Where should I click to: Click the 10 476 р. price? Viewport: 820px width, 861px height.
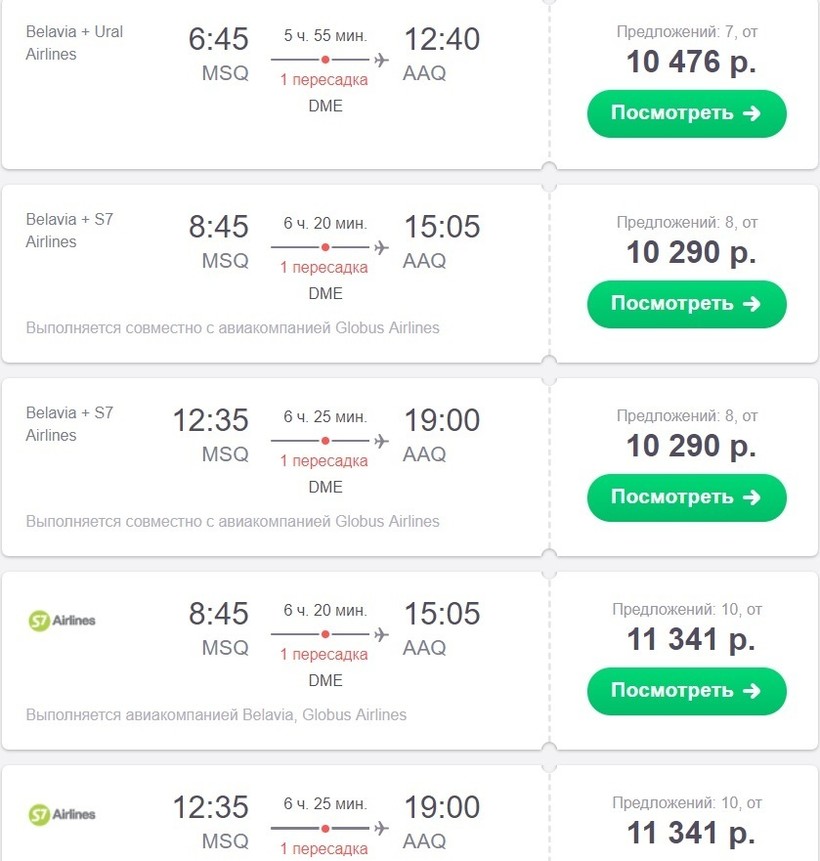pyautogui.click(x=691, y=62)
